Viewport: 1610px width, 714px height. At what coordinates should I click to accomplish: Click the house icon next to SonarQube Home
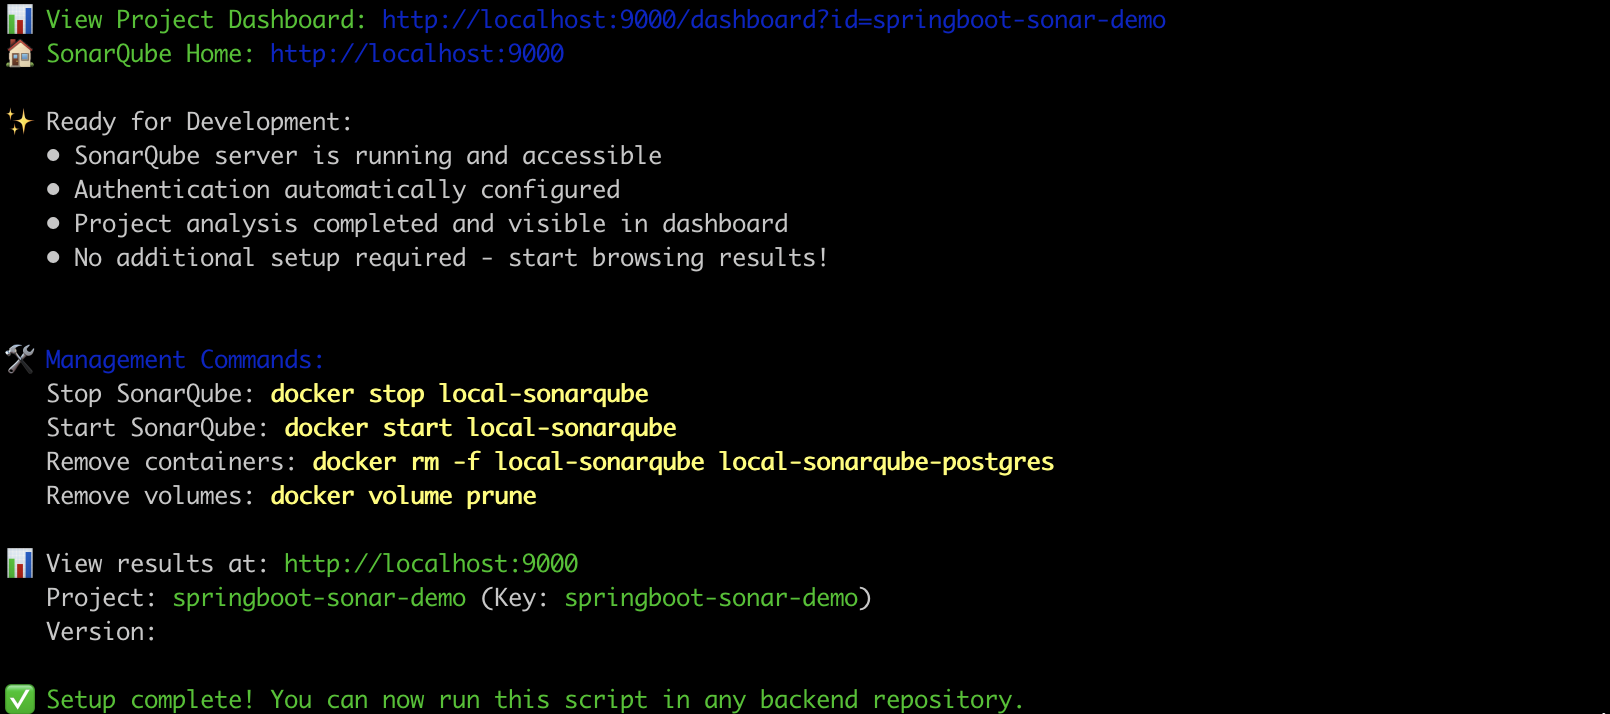pyautogui.click(x=20, y=54)
